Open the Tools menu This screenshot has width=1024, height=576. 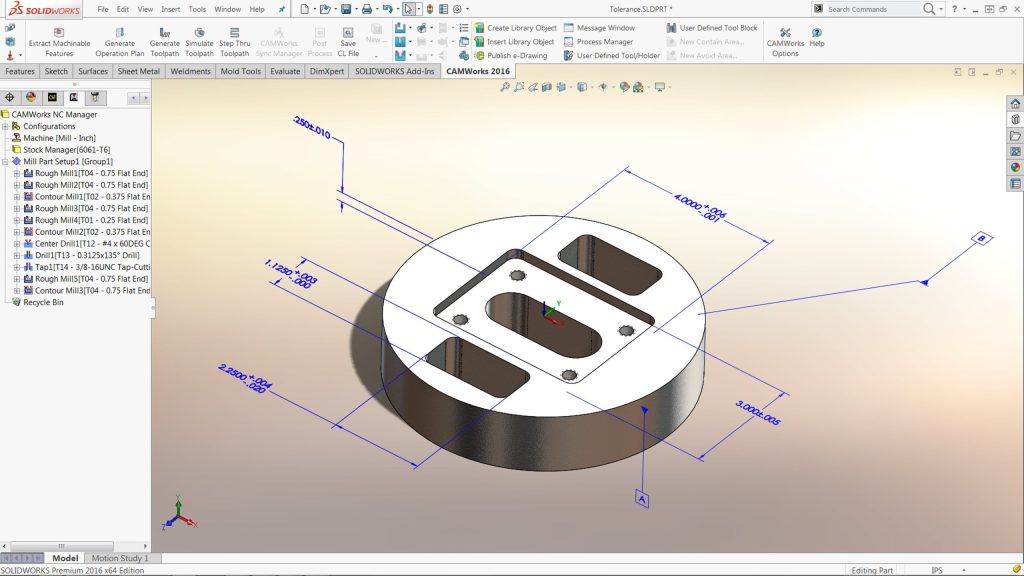coord(197,9)
